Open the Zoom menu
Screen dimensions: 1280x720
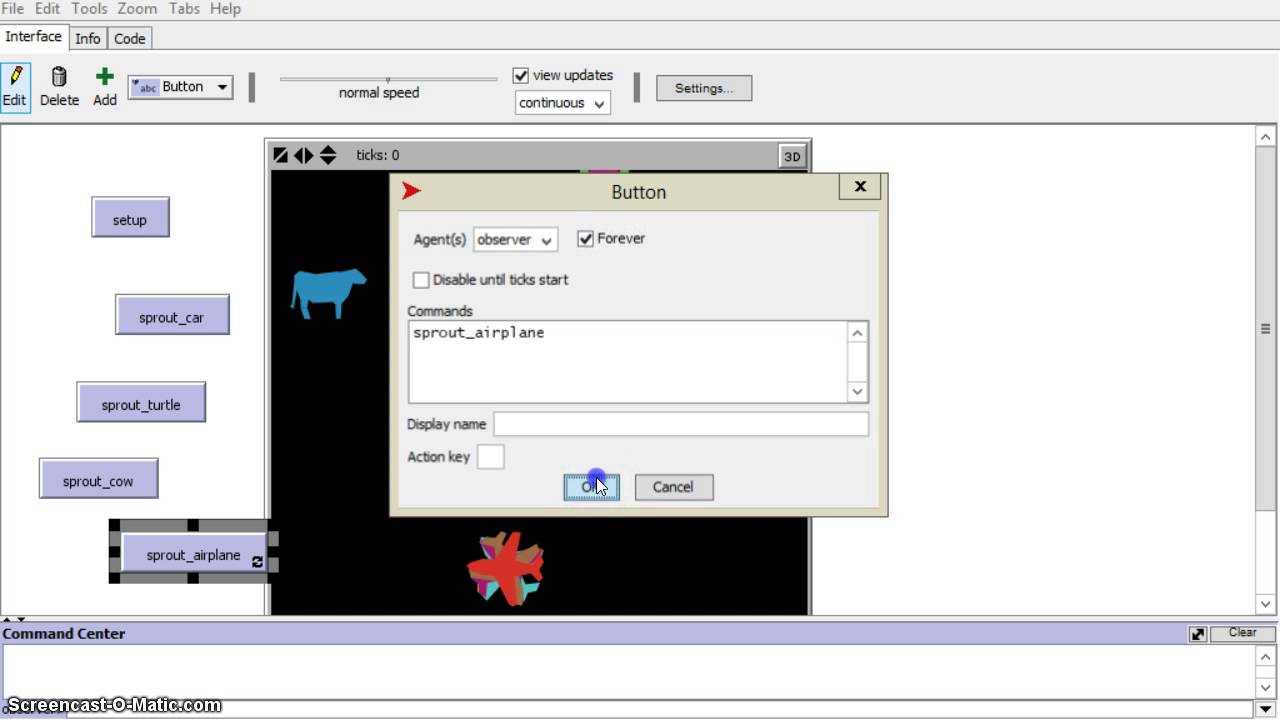coord(137,9)
